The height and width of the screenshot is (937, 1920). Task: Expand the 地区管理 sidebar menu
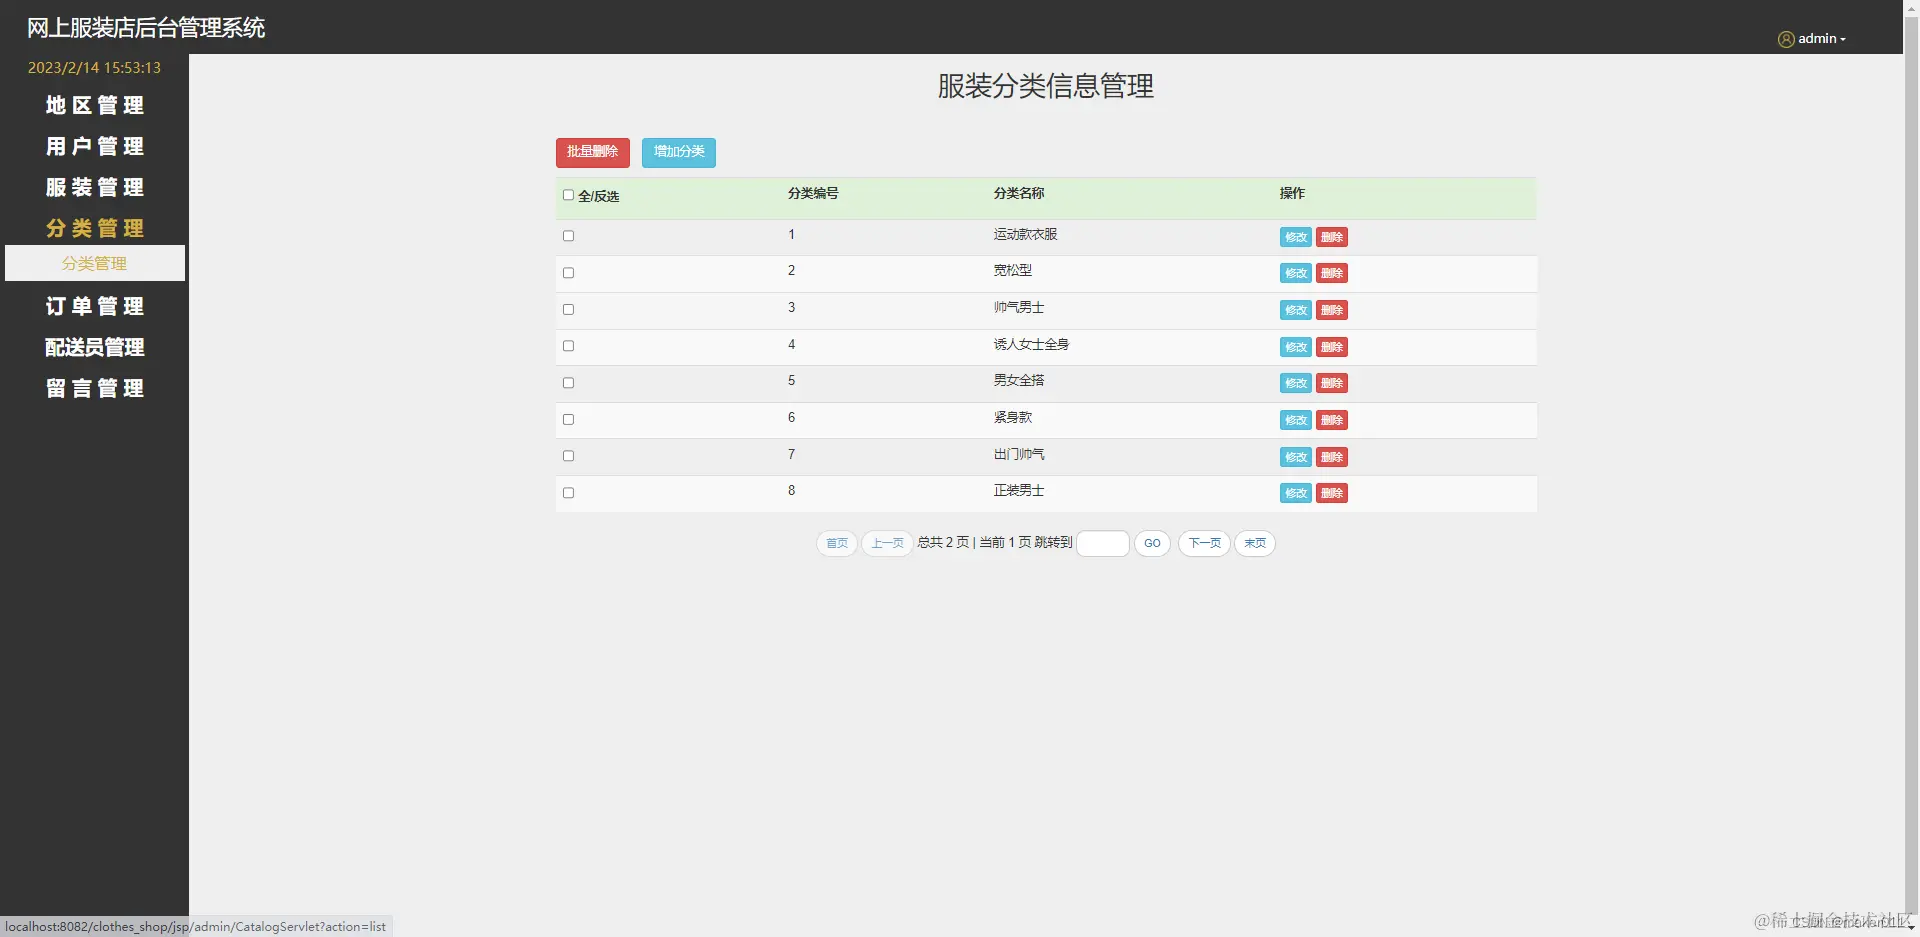tap(95, 105)
